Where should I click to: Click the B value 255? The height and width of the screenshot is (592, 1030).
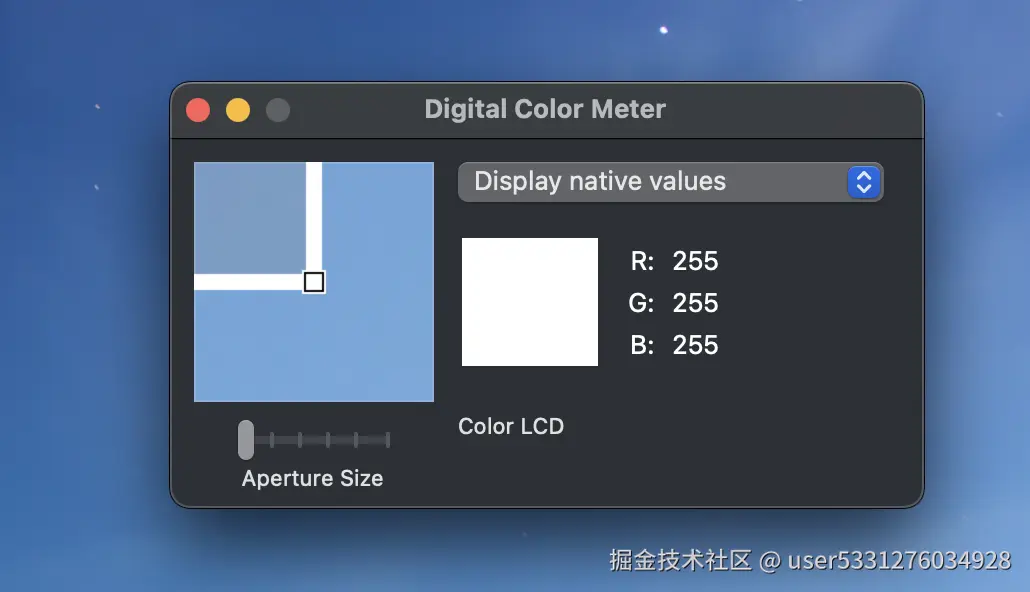(695, 345)
